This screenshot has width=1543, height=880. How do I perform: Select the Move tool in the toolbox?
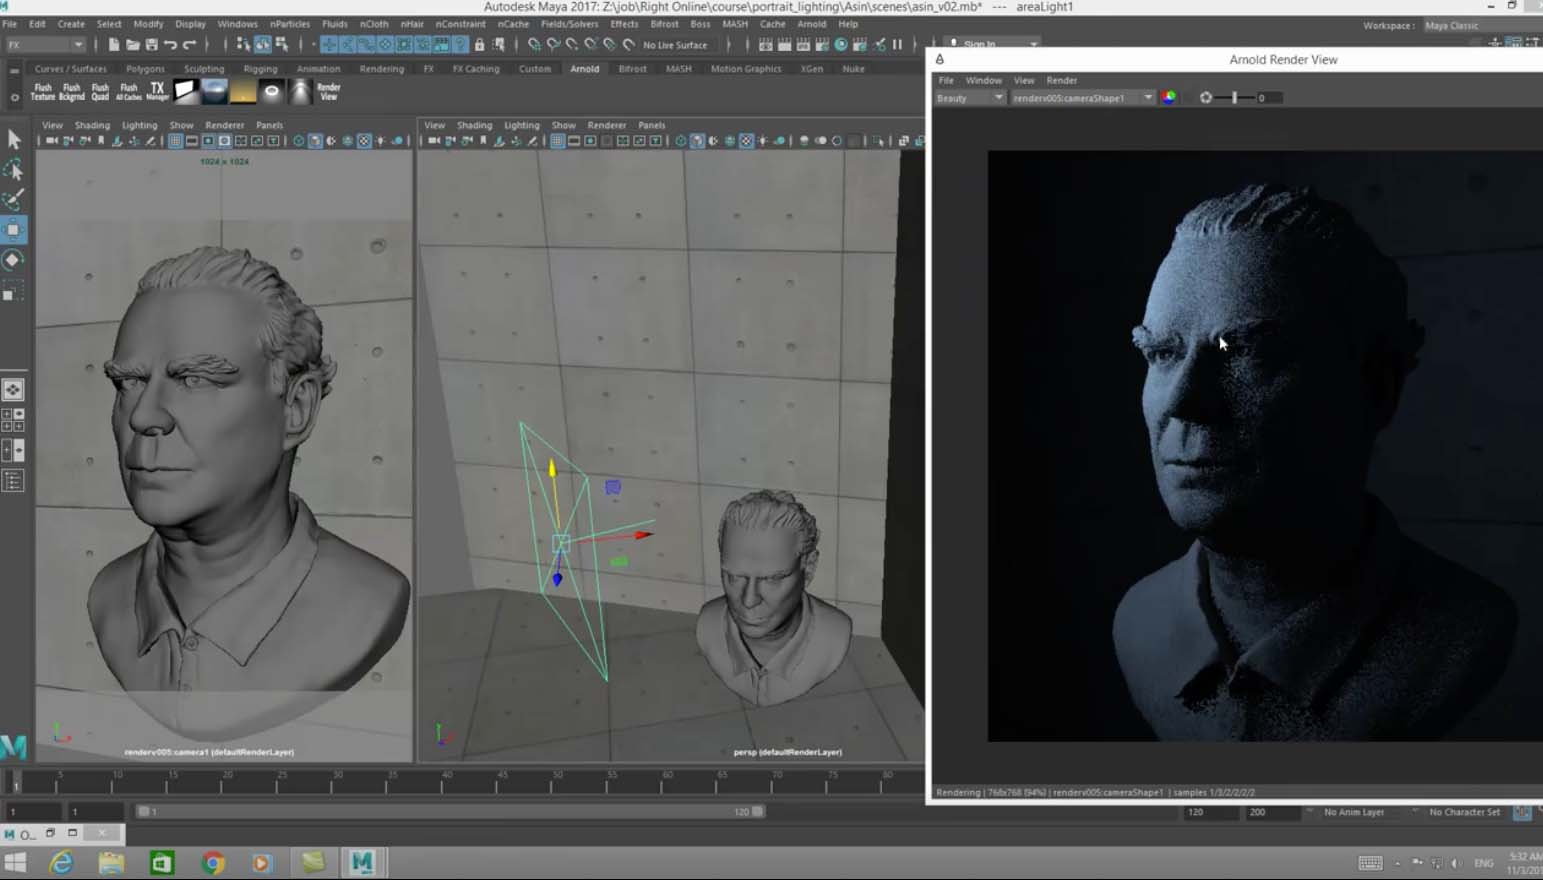click(x=13, y=230)
